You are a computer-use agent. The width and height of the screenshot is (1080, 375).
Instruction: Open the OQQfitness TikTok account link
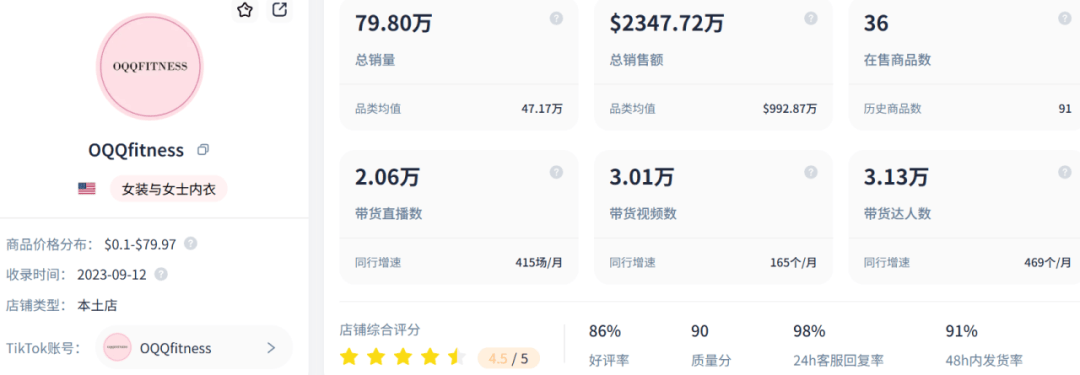194,347
